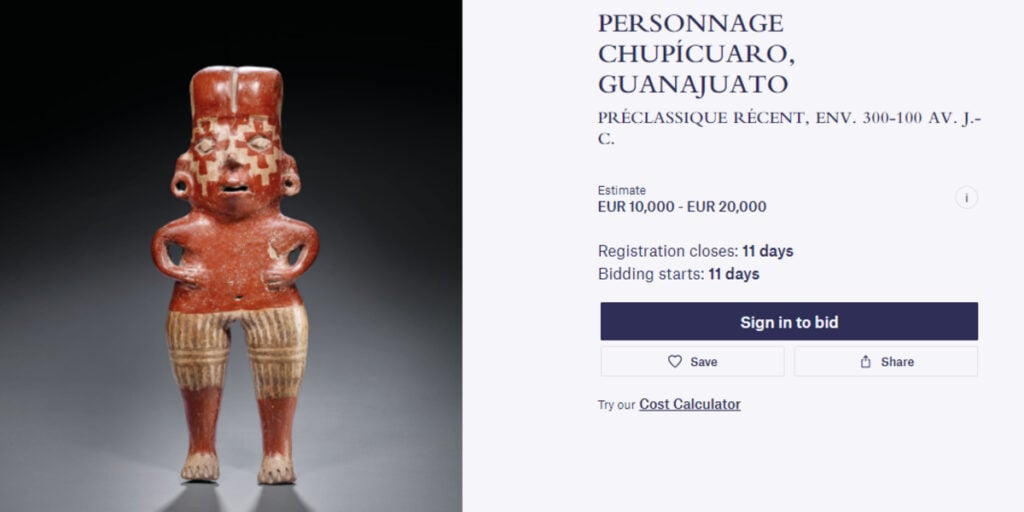1024x512 pixels.
Task: Select the Personnage Chupícuaro, Guanajuato title
Action: (x=692, y=53)
